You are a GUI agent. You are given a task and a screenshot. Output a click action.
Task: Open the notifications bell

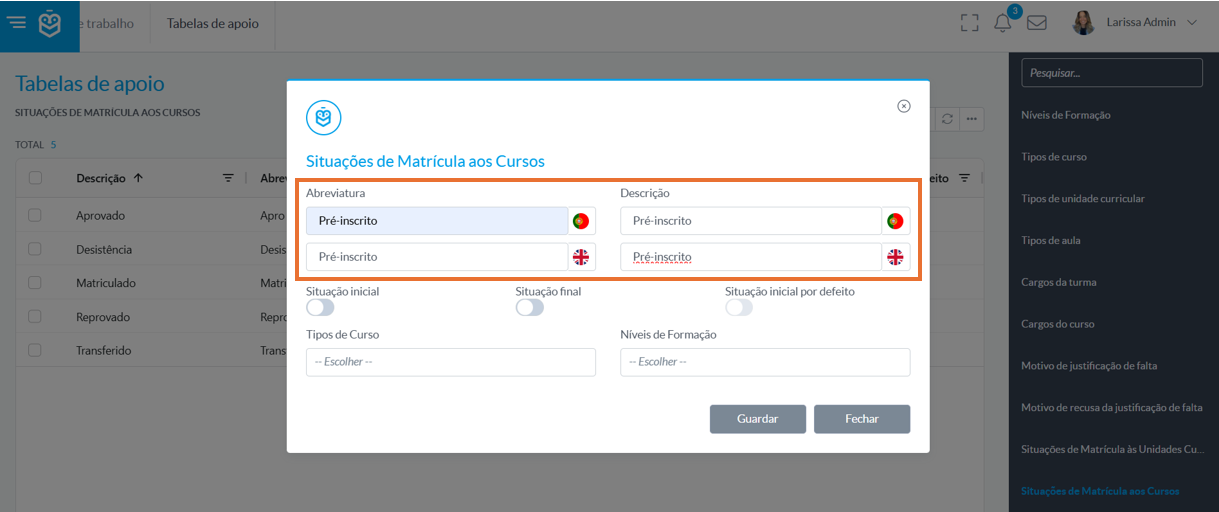point(1002,23)
